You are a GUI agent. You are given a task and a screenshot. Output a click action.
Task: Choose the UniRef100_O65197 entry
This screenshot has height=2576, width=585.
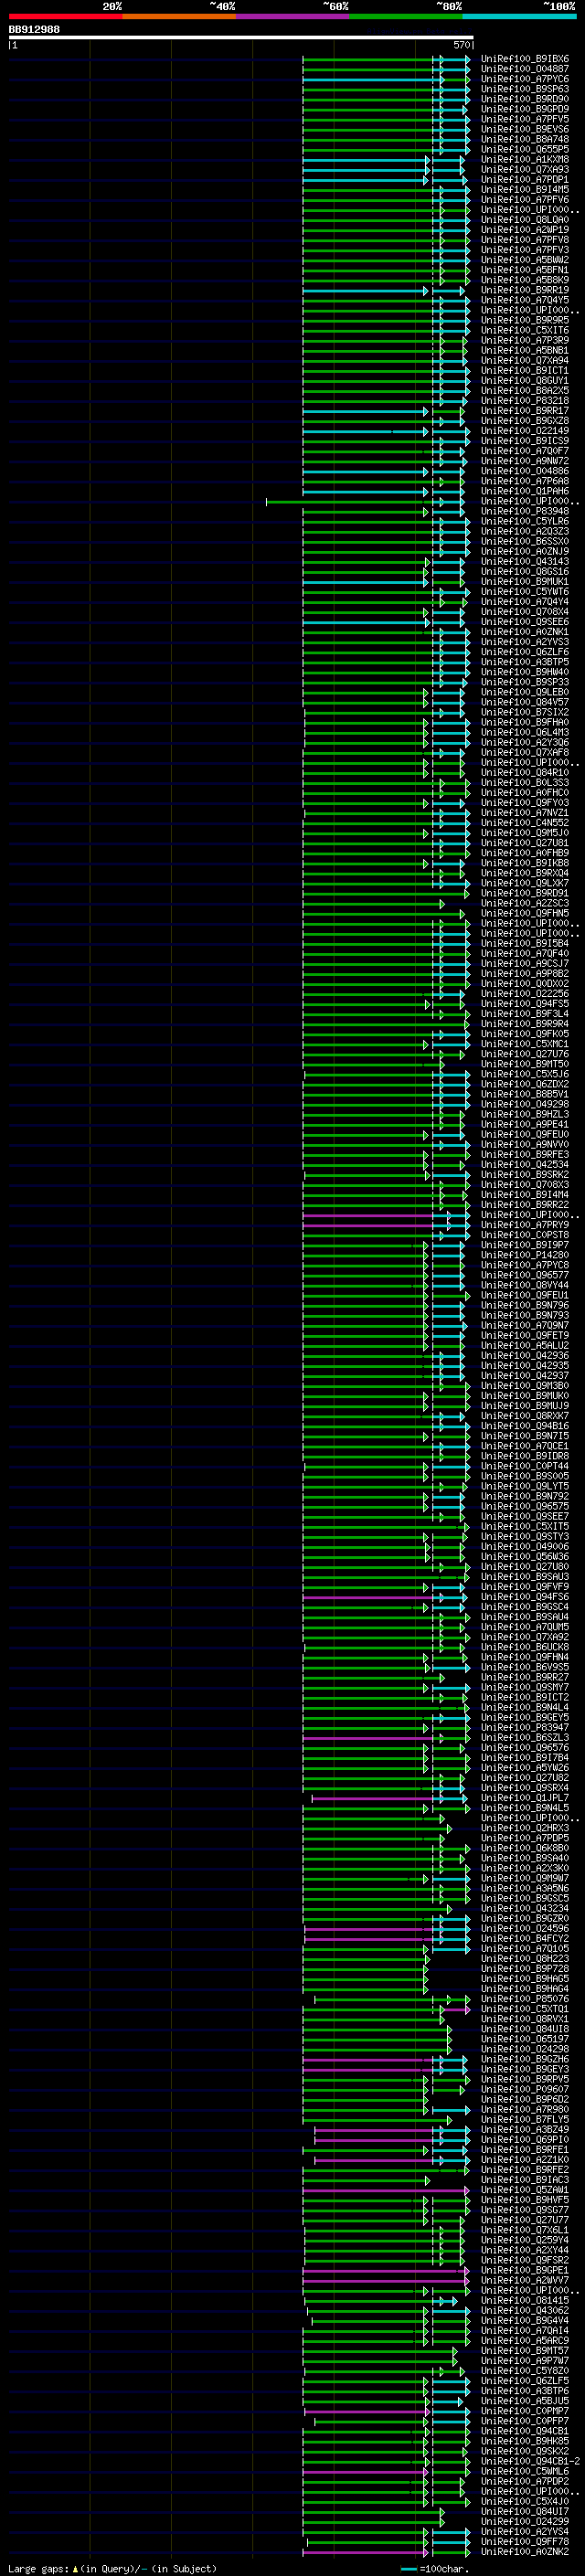524,2039
